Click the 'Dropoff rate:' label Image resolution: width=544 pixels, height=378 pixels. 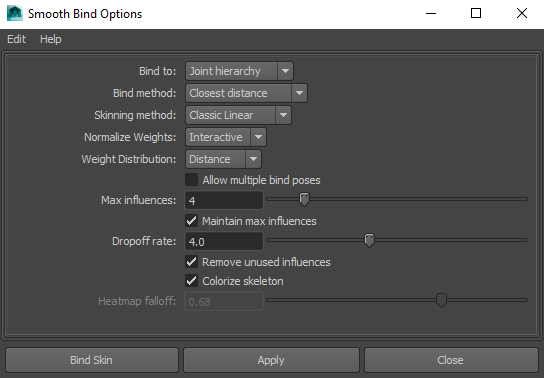[144, 241]
